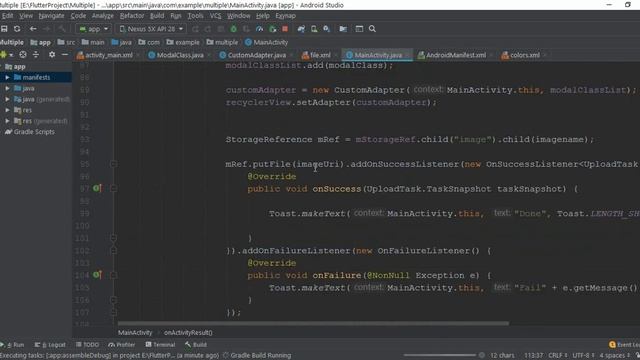Open the Run tool window
The height and width of the screenshot is (360, 640).
tap(13, 345)
